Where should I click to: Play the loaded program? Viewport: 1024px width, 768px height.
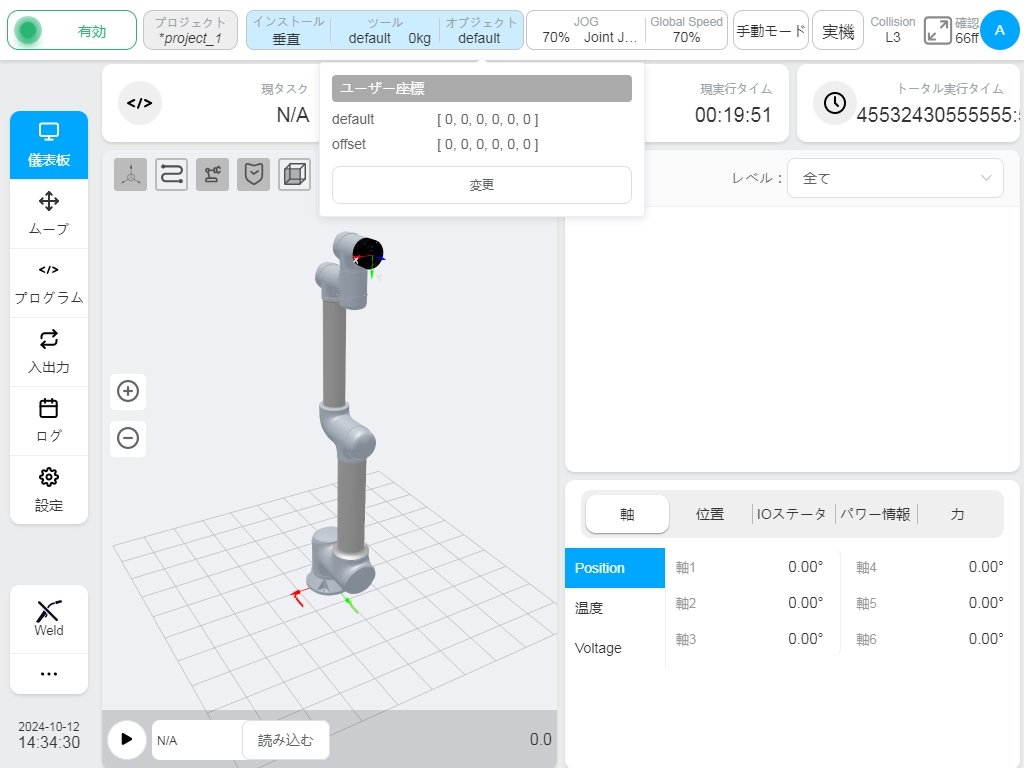(127, 739)
